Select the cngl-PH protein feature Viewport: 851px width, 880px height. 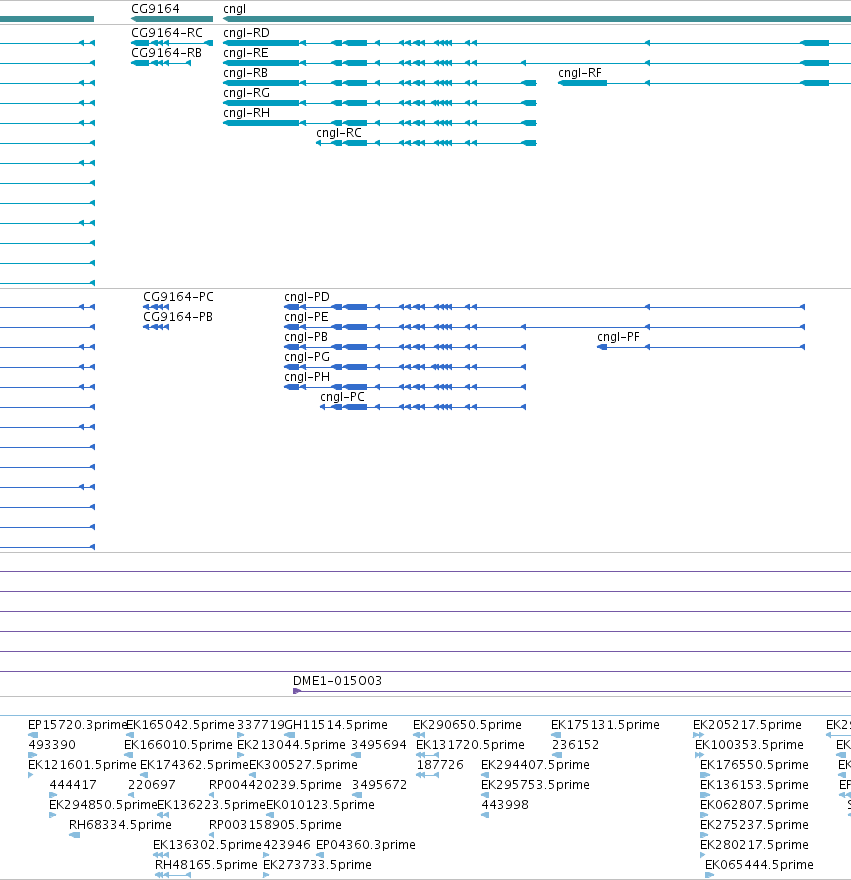tap(405, 387)
